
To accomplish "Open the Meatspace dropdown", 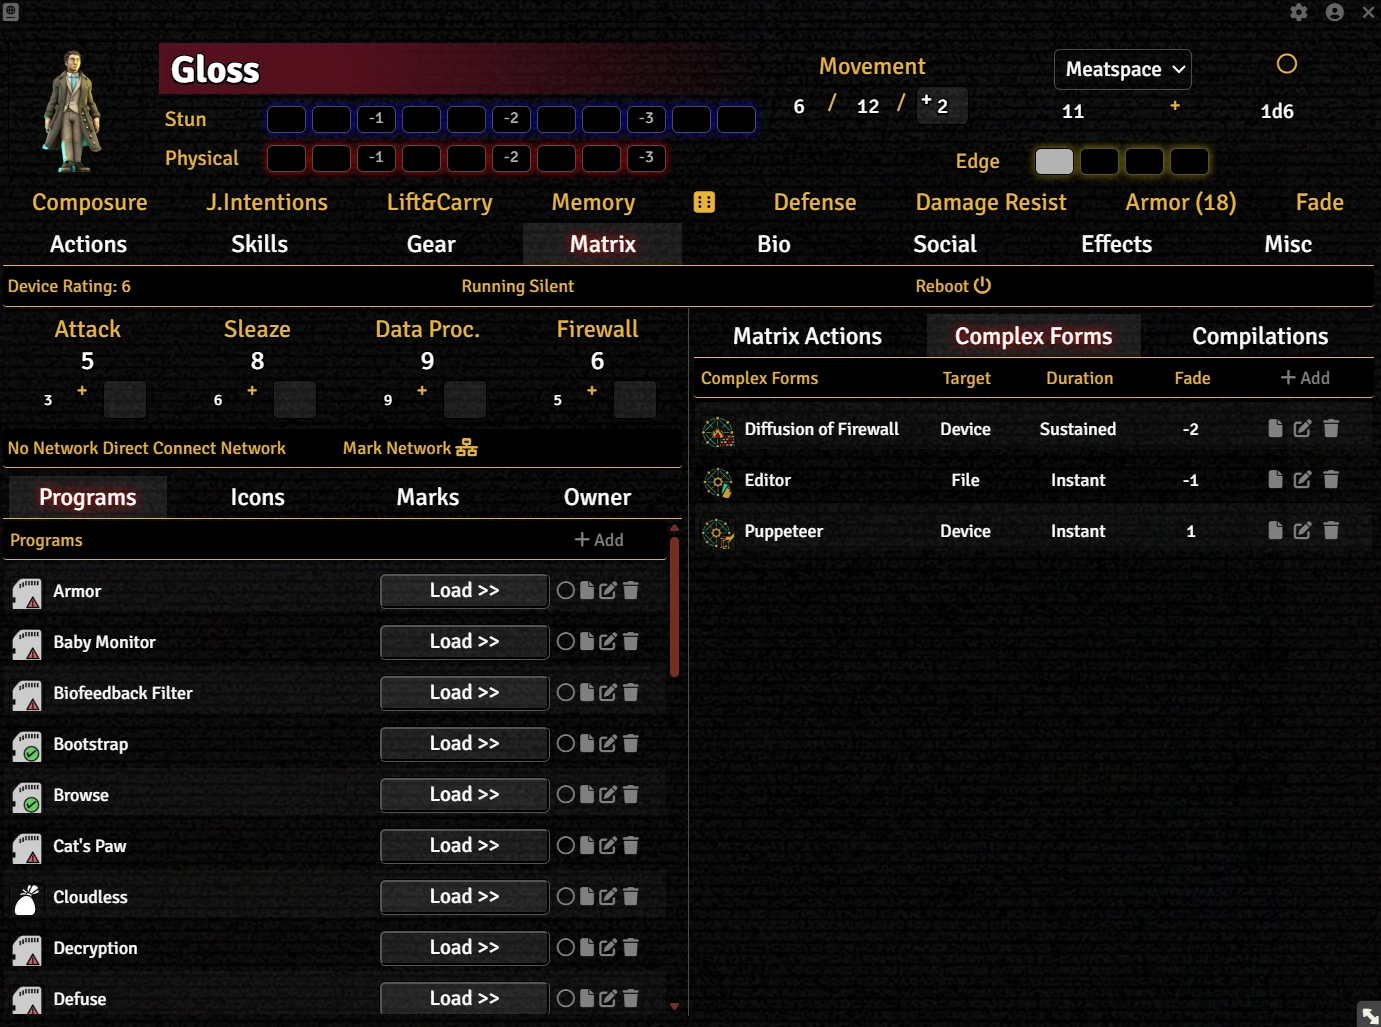I will coord(1122,69).
